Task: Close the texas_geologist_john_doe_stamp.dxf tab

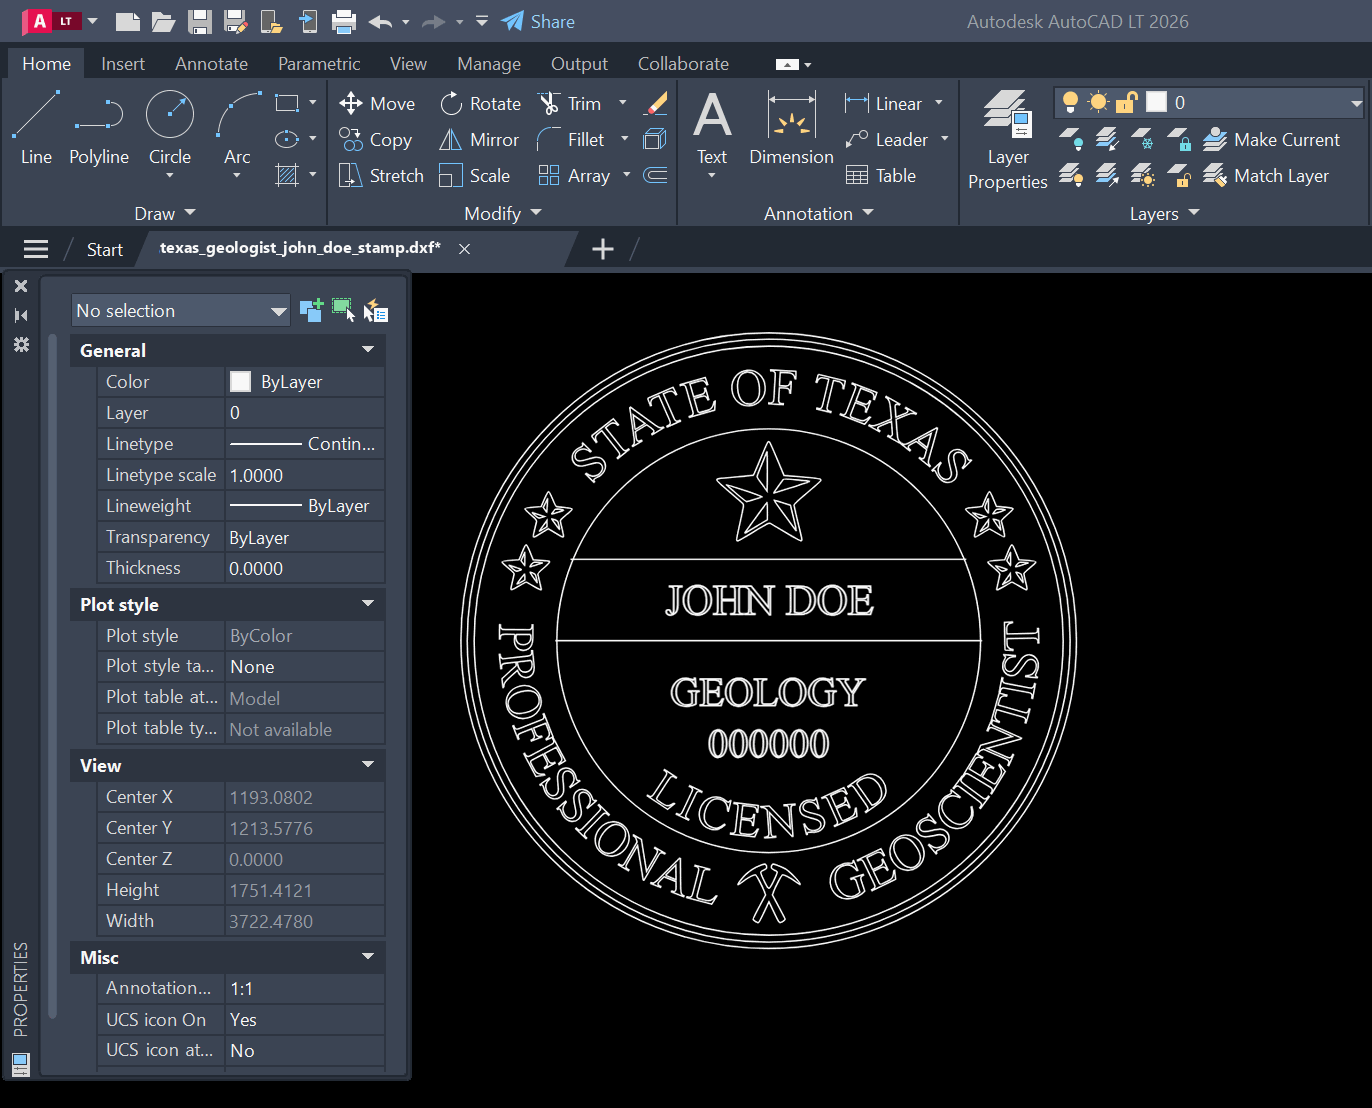Action: (x=465, y=249)
